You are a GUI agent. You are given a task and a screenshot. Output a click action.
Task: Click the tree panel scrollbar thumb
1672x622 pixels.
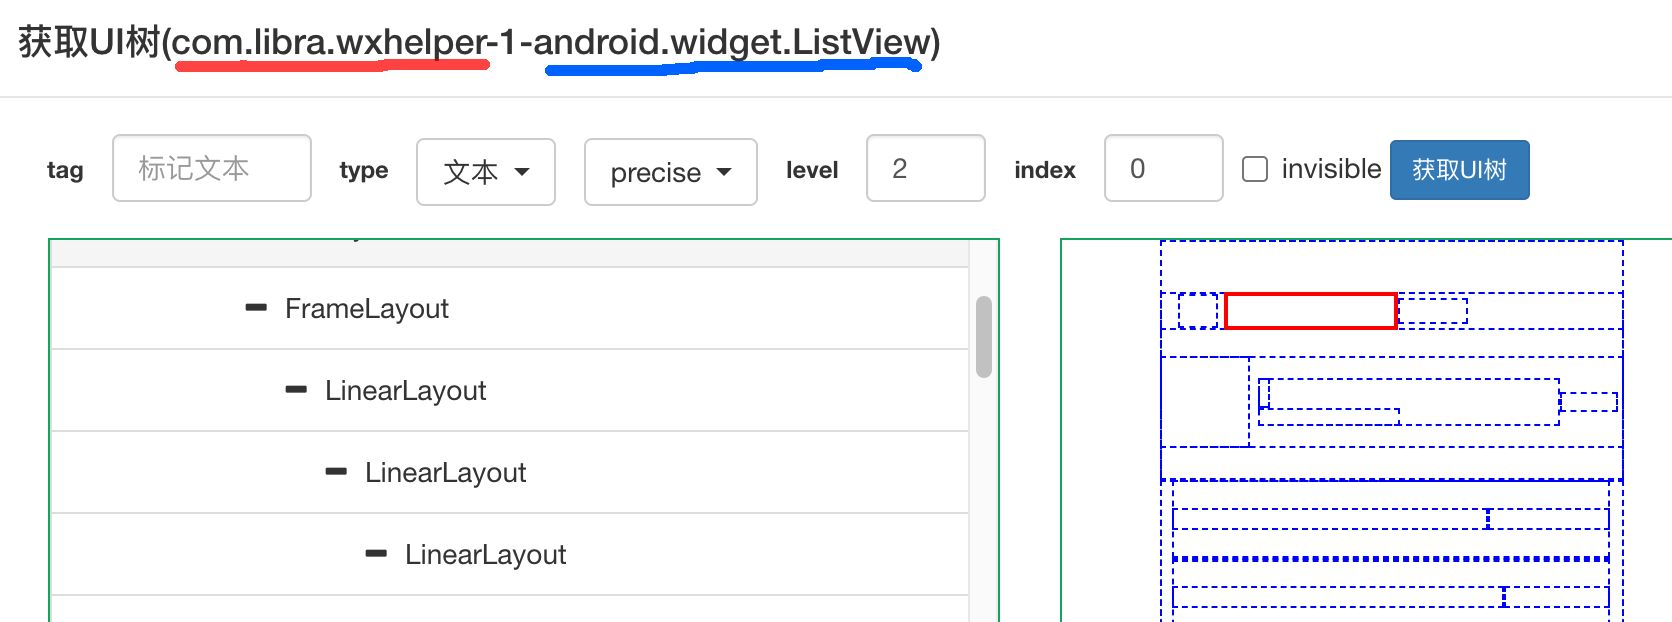click(x=984, y=336)
